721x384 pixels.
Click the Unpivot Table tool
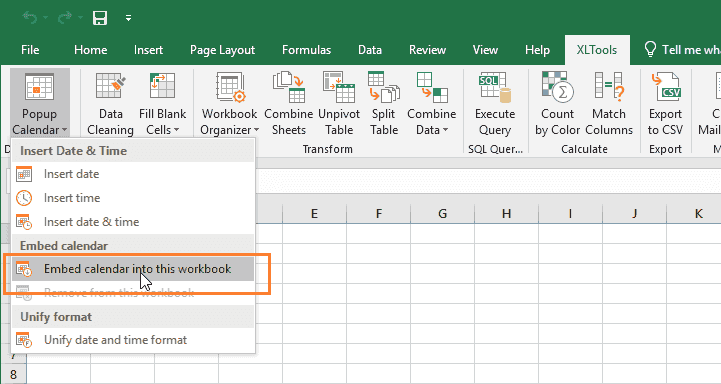point(339,104)
